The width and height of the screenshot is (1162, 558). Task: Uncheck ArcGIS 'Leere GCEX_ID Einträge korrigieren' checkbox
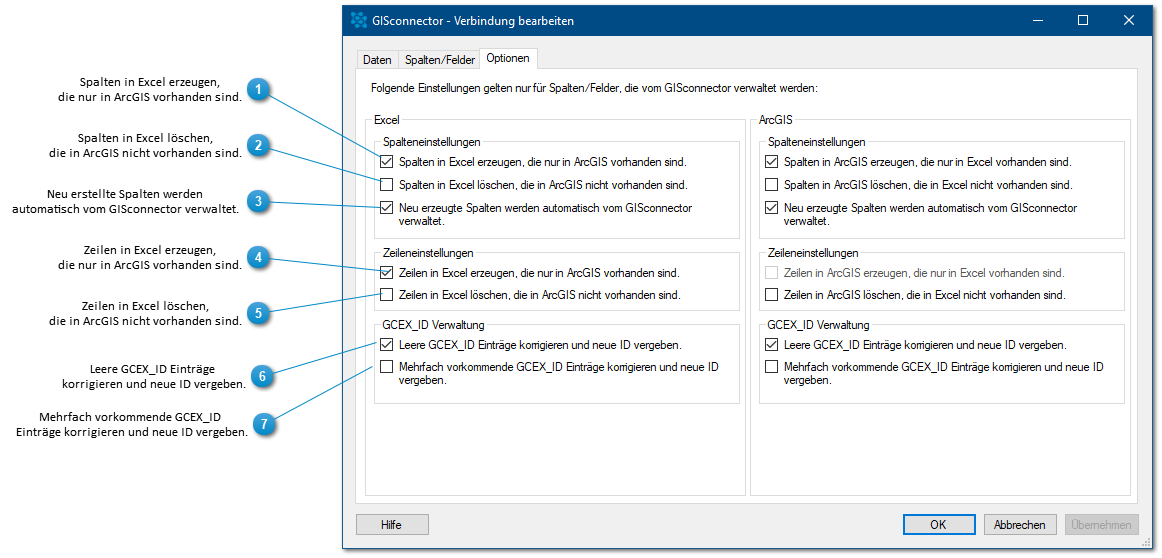(771, 345)
